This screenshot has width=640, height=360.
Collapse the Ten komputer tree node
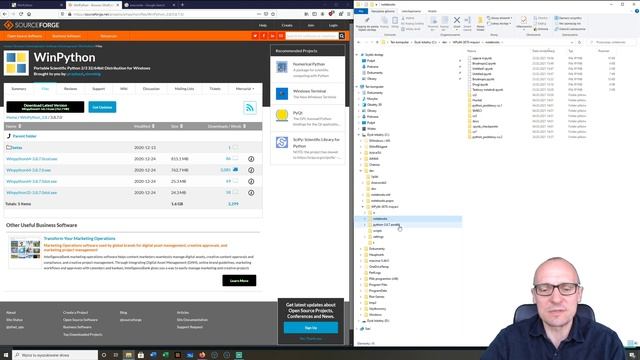[357, 87]
